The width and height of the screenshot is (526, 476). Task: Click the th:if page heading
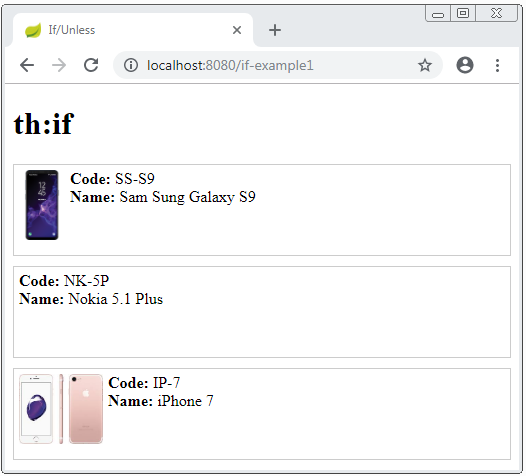[44, 124]
